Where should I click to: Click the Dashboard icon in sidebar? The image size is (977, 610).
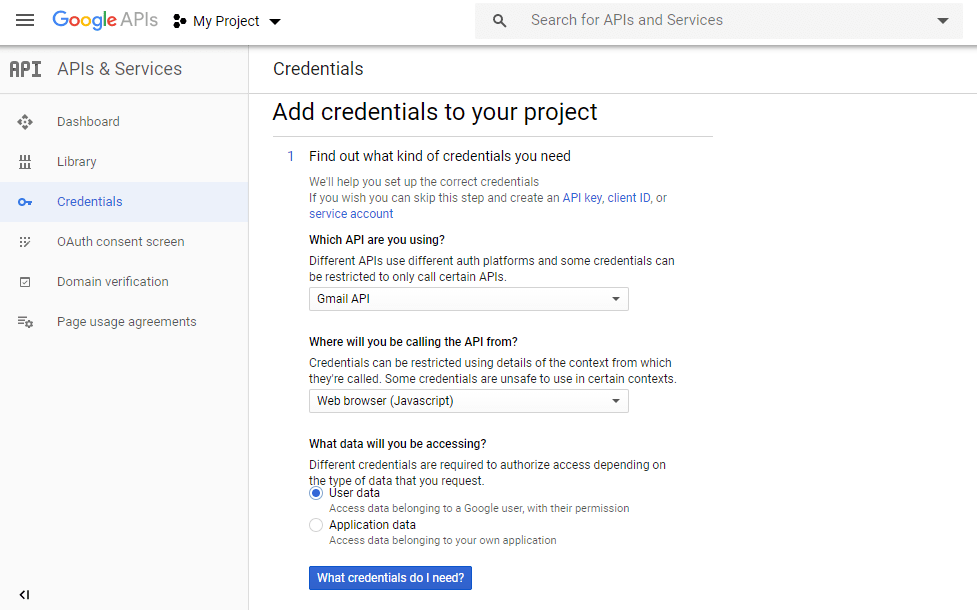(25, 122)
